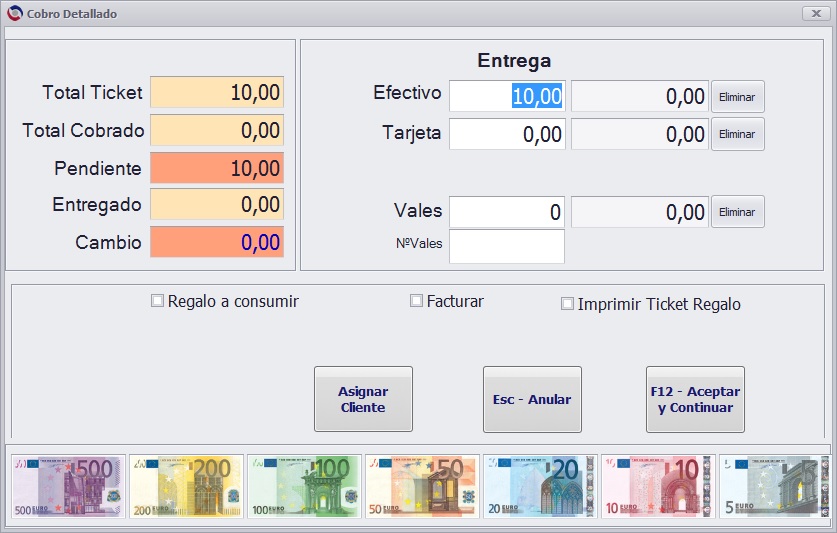The image size is (837, 533).
Task: Add a 10 euro banknote
Action: tap(658, 486)
